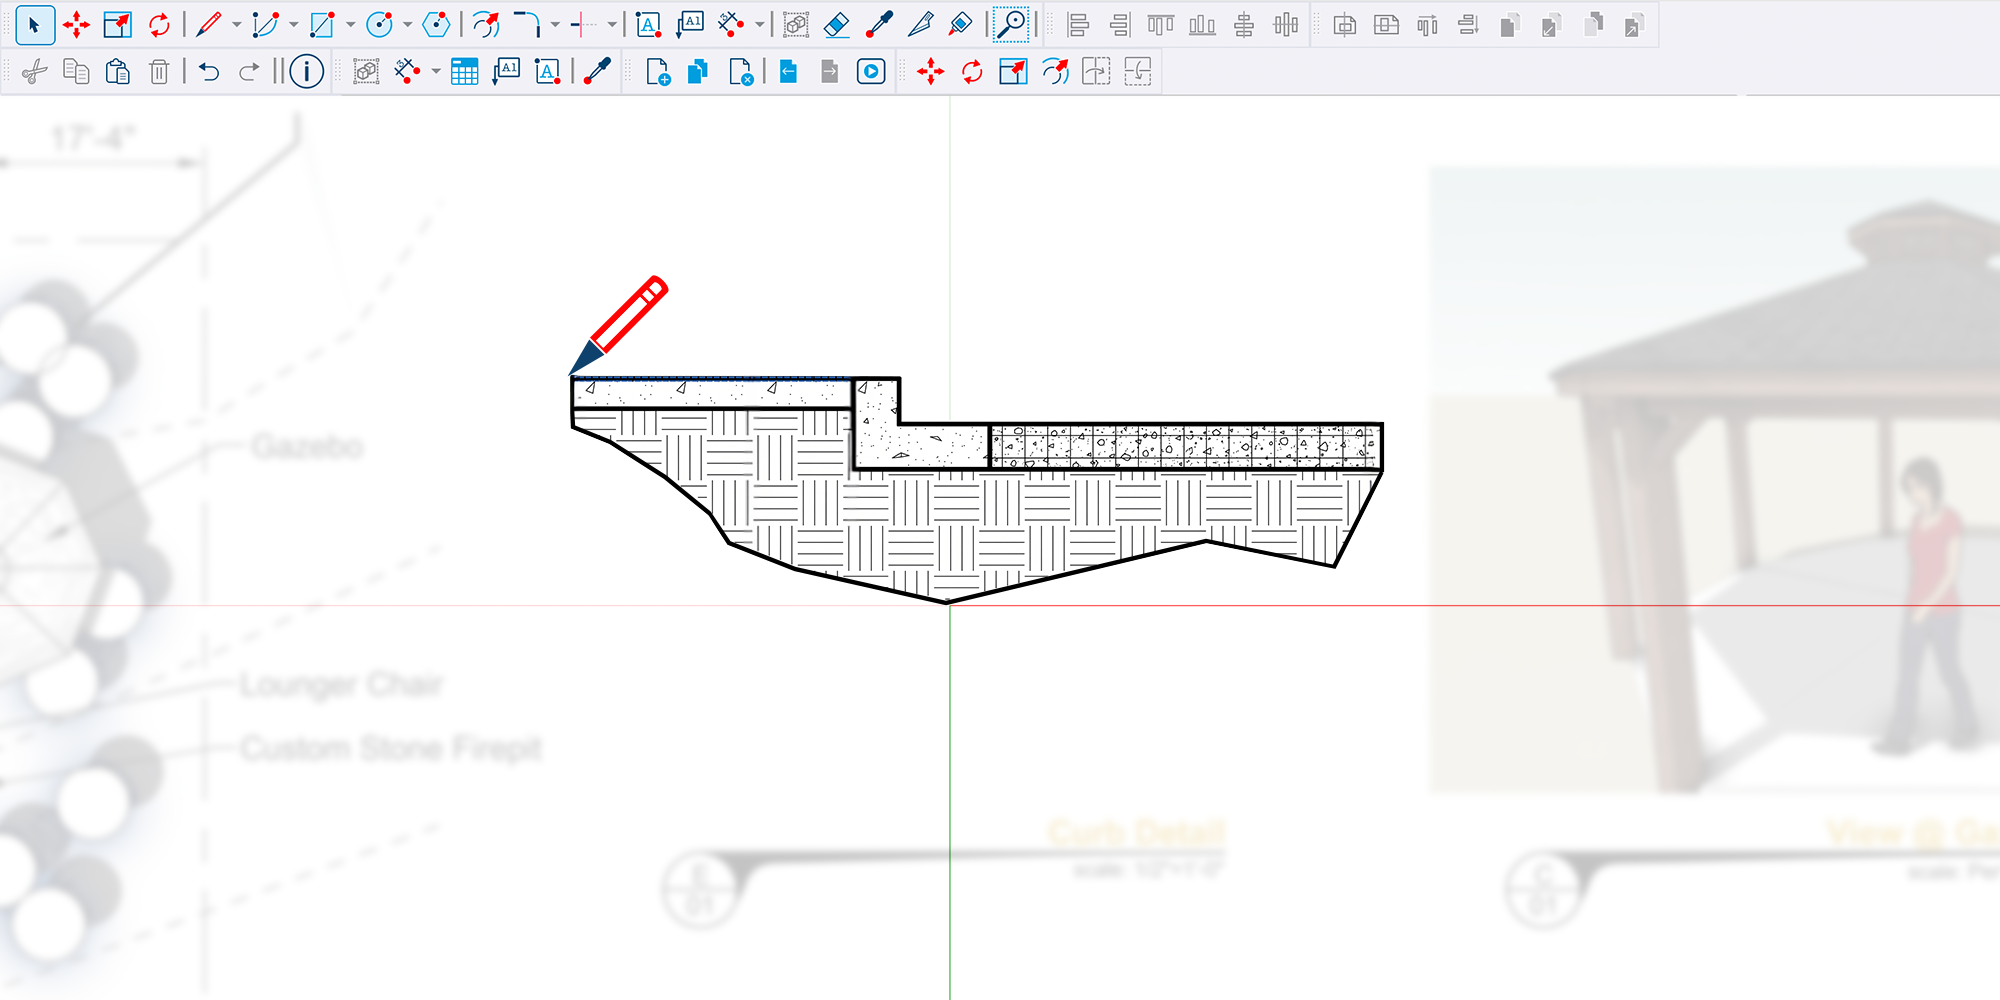Expand the Rectangle tool dropdown arrow
This screenshot has width=2000, height=1000.
(351, 25)
